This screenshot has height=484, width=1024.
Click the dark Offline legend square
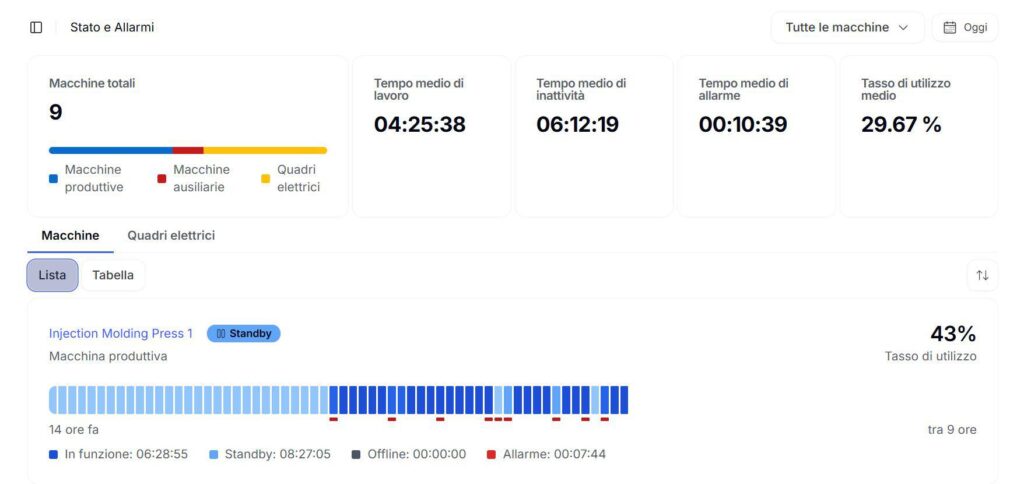(356, 455)
